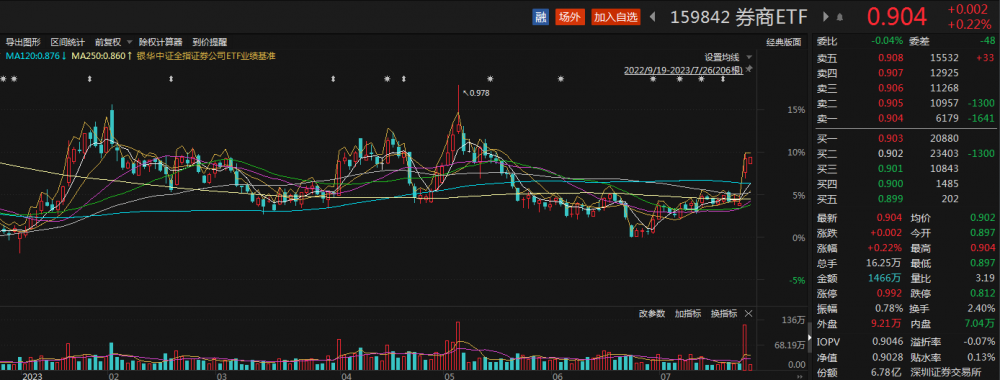Select the 卖三 0.906 order row
Screen dimensions: 1000x380
pyautogui.click(x=906, y=88)
